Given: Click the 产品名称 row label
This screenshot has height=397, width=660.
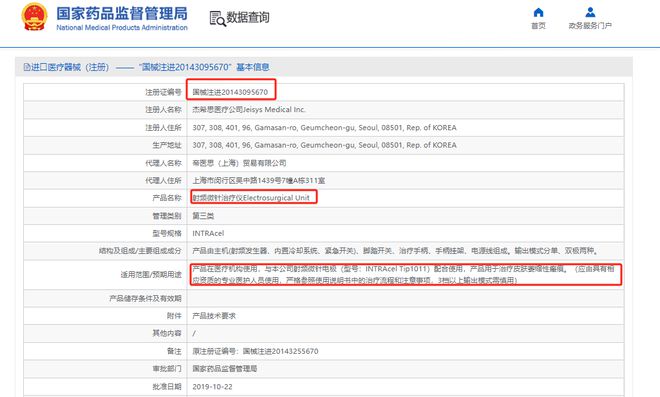Looking at the screenshot, I should [167, 198].
